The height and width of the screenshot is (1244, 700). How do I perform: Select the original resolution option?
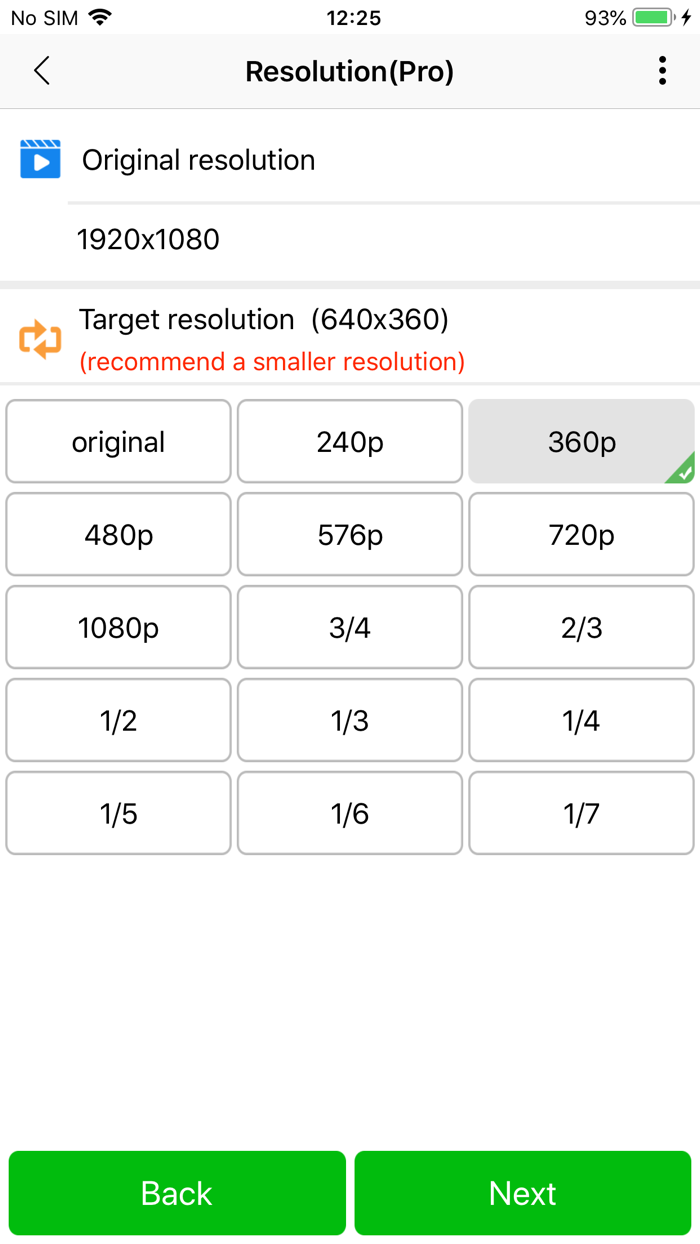[118, 441]
